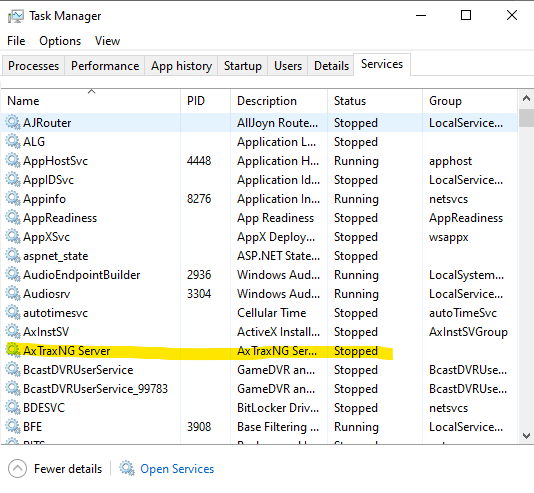
Task: Select the AppHostSvc service name
Action: 56,161
